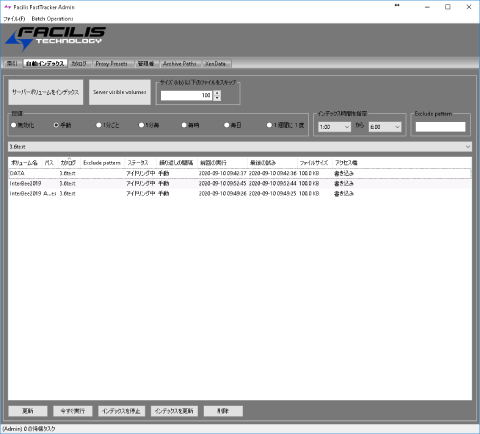Open the XenData tab
480x434 pixels.
[215, 63]
